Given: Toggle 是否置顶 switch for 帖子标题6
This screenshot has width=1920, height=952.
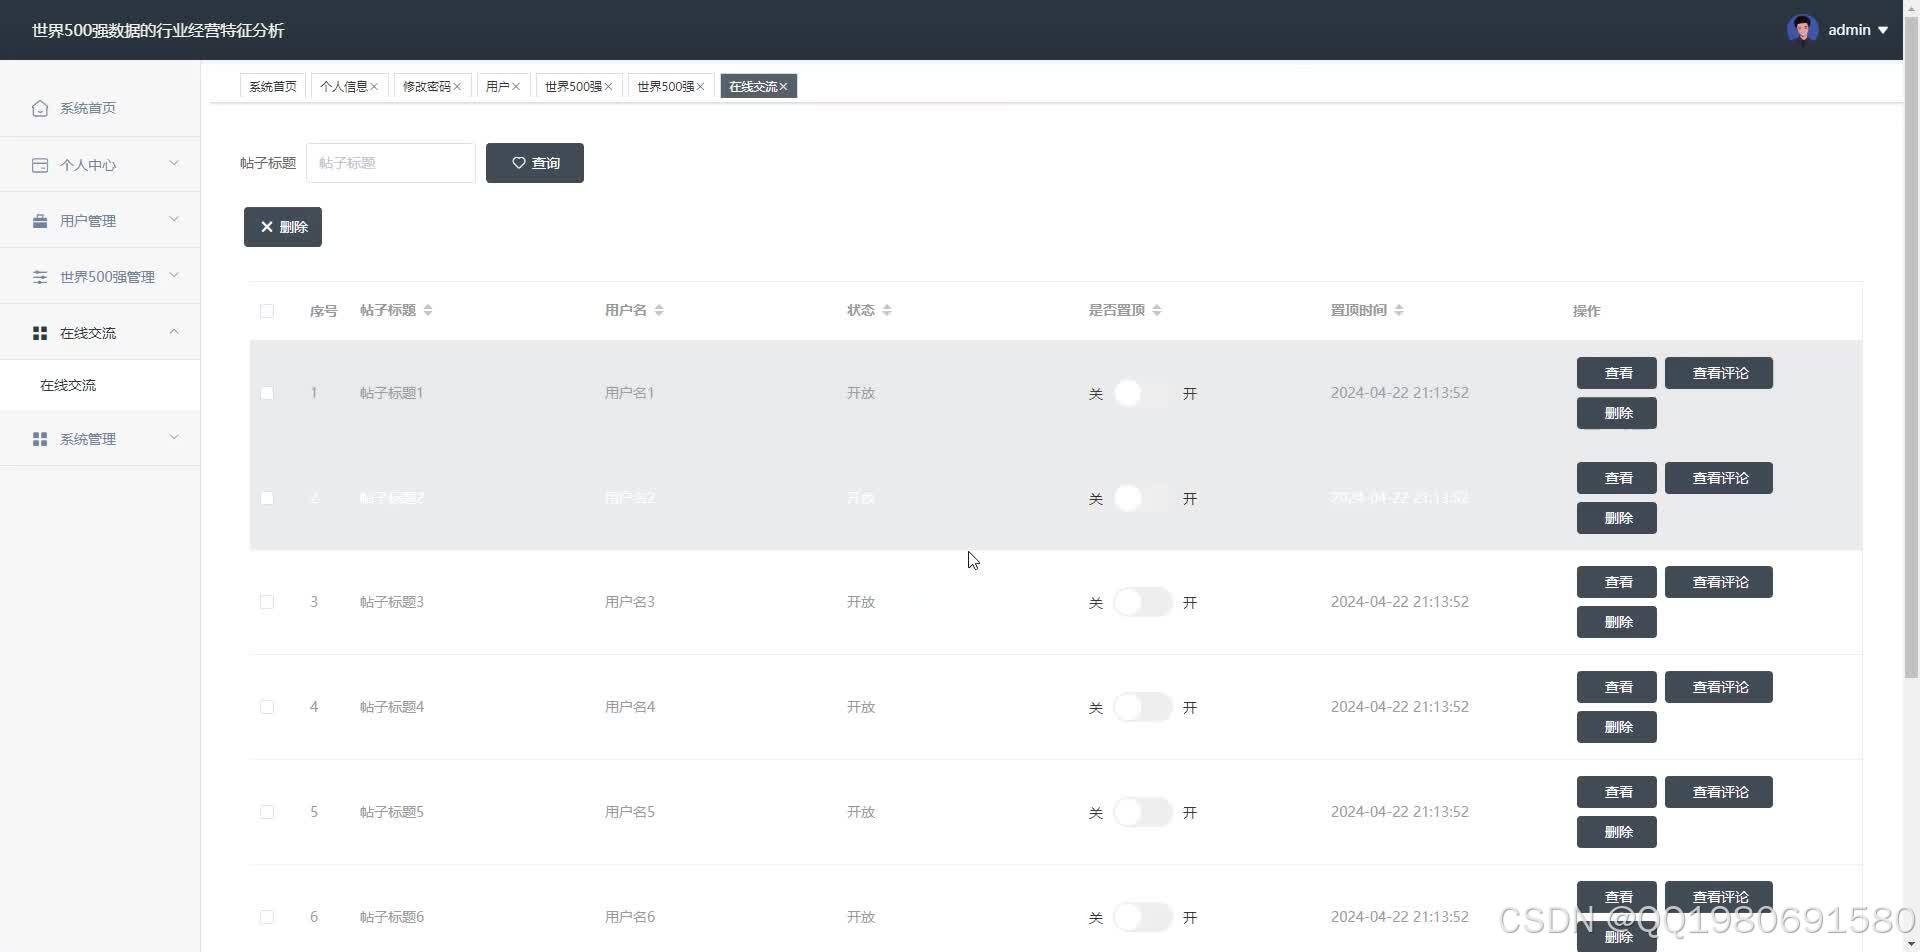Looking at the screenshot, I should [x=1142, y=917].
